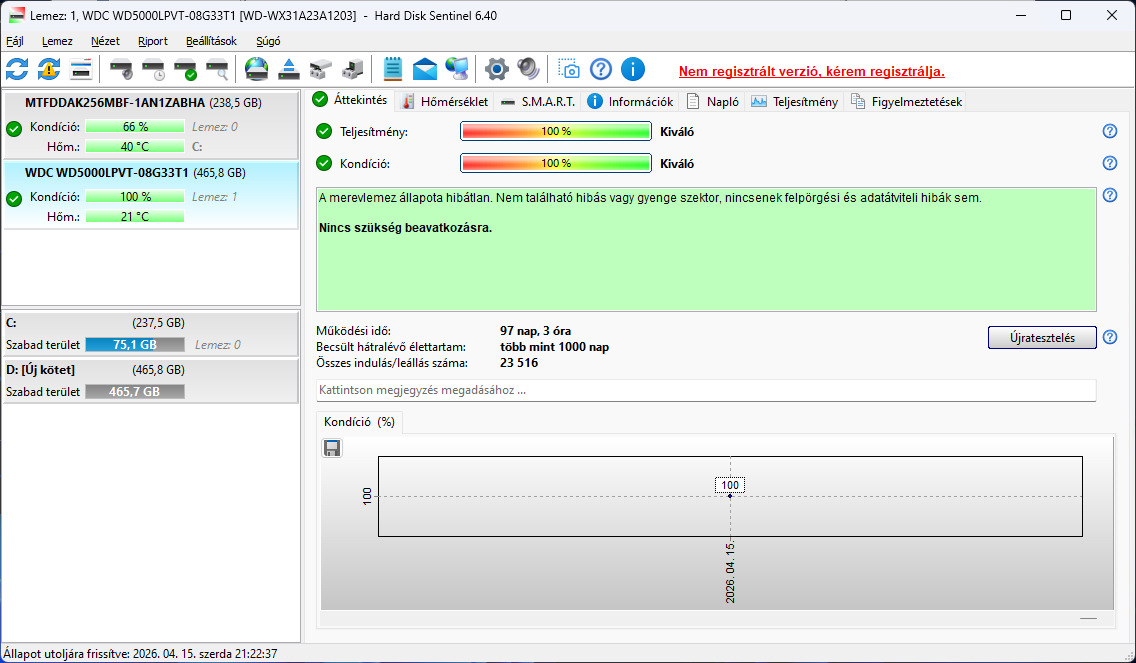
Task: Click the Újratesztelés button
Action: [1042, 338]
